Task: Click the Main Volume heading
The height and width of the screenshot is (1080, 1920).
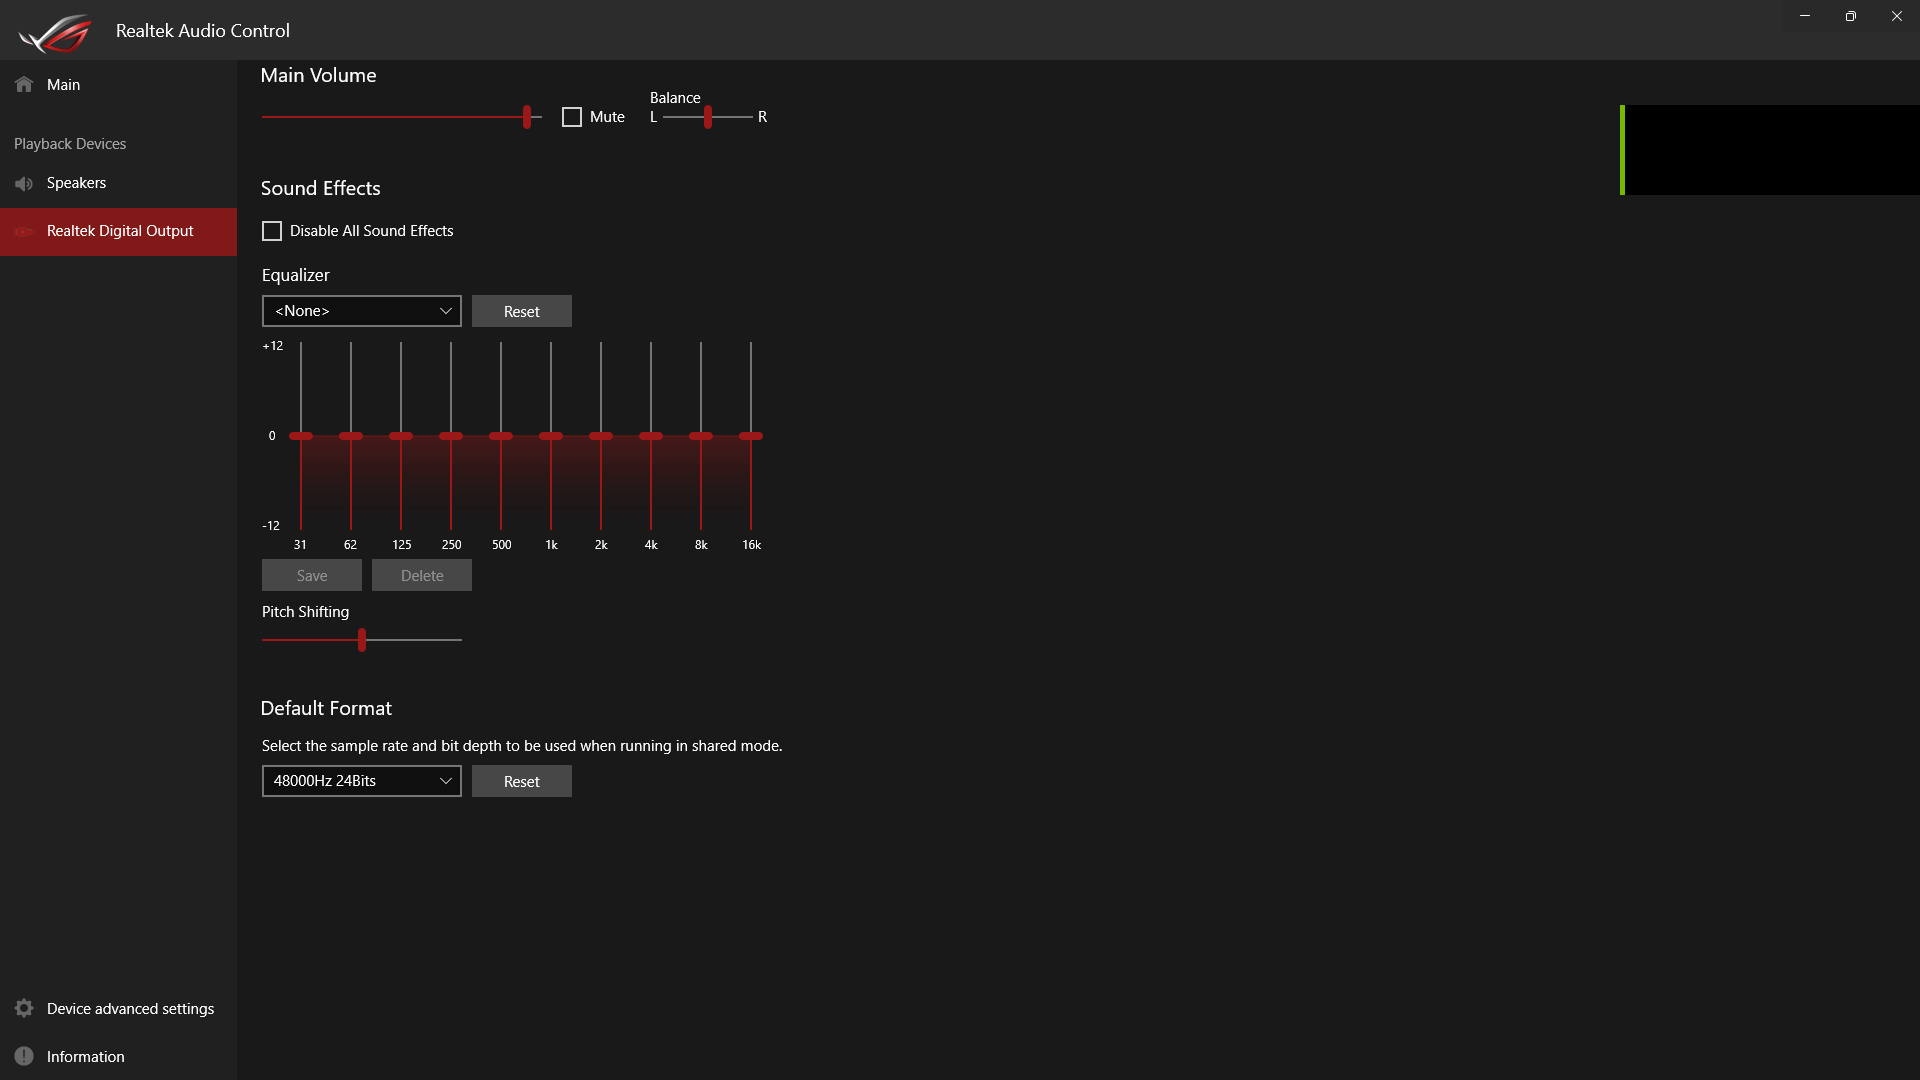Action: [x=318, y=75]
